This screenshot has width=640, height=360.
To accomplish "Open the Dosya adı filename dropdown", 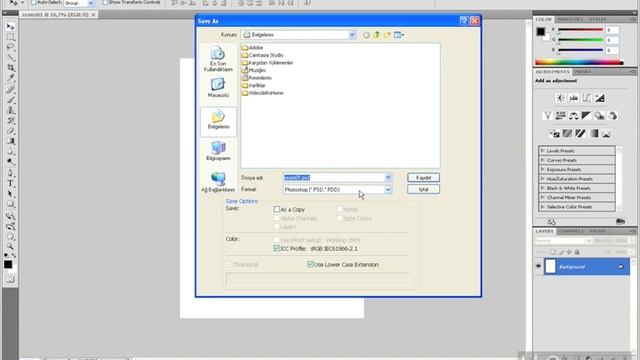I will (388, 178).
